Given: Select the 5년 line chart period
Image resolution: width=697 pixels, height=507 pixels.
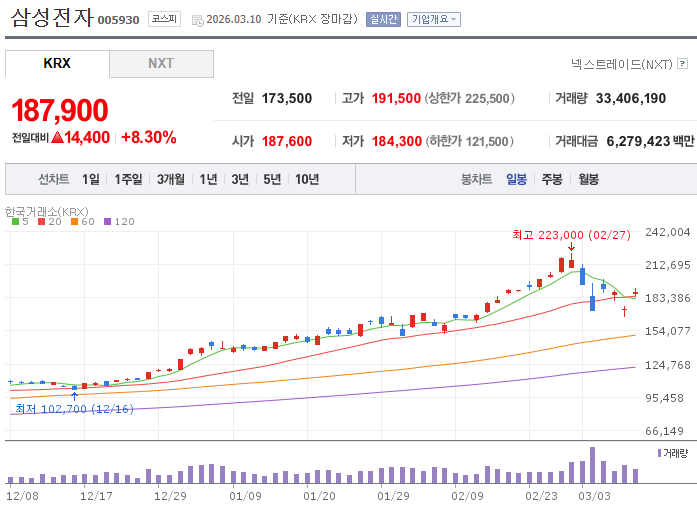Looking at the screenshot, I should click(272, 179).
